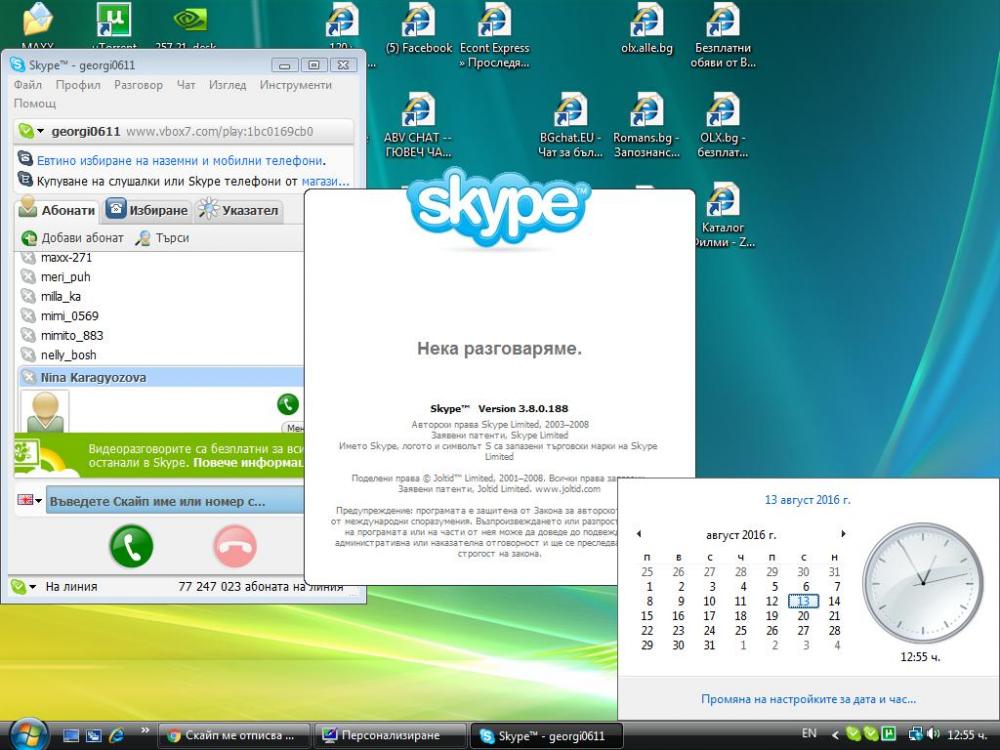1000x750 pixels.
Task: Open the 'ABV CHAT' desktop shortcut
Action: (418, 125)
